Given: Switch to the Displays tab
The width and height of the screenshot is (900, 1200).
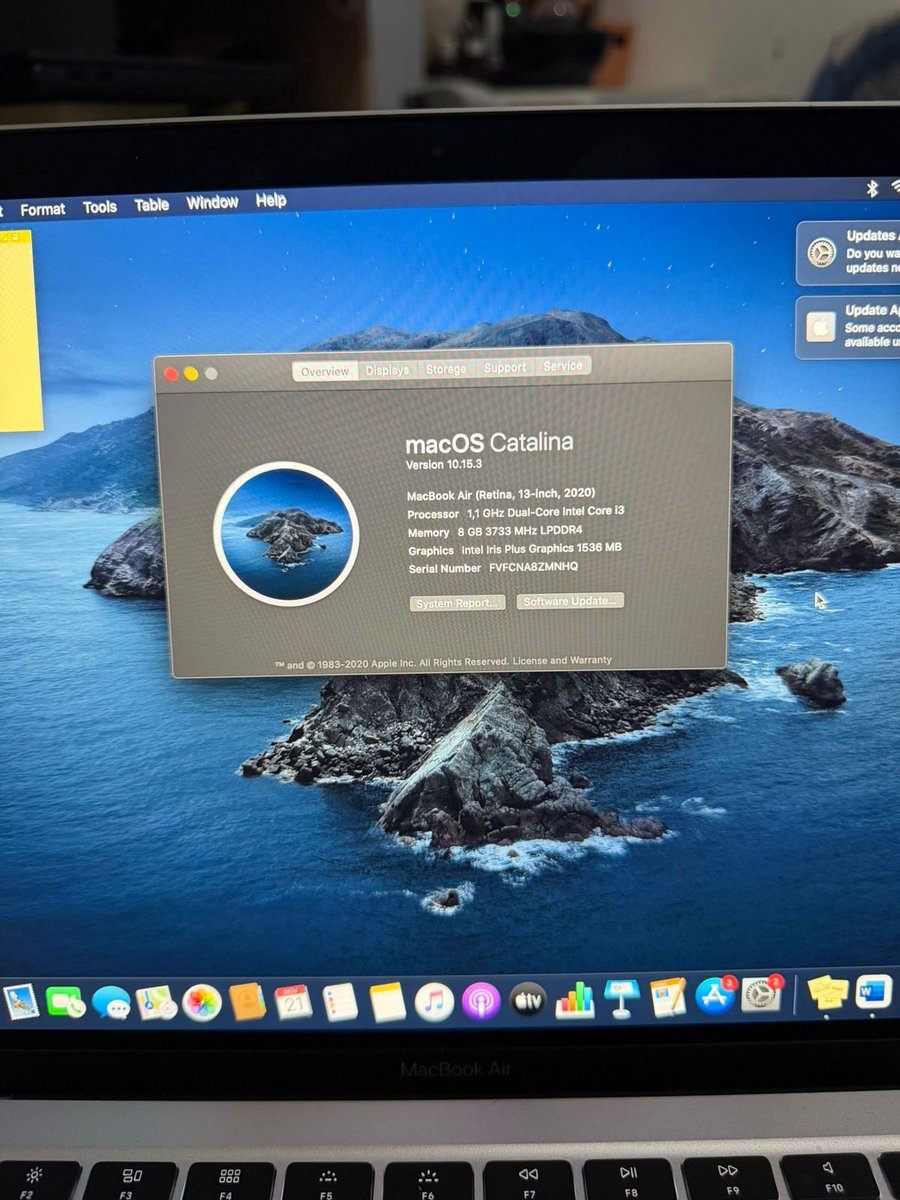Looking at the screenshot, I should click(387, 370).
